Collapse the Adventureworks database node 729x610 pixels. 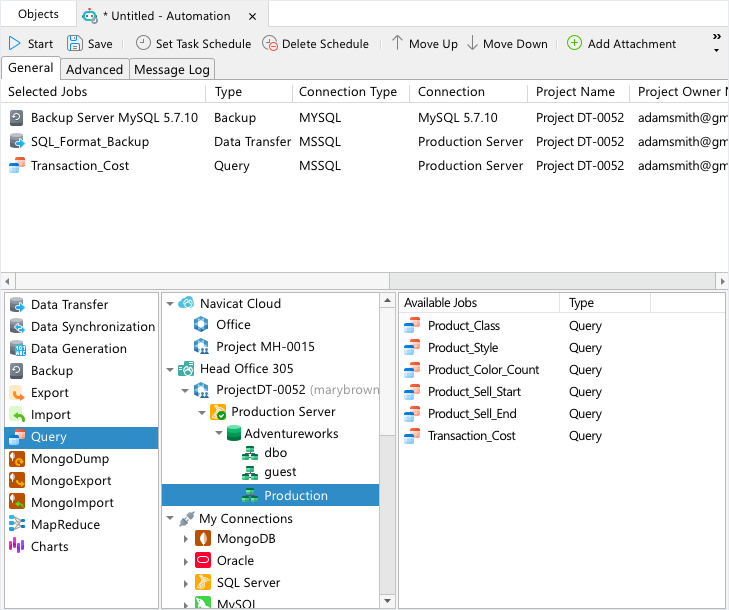[219, 433]
